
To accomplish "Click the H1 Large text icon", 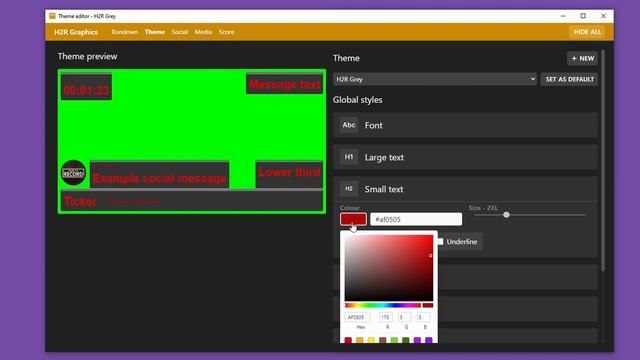I will 349,157.
